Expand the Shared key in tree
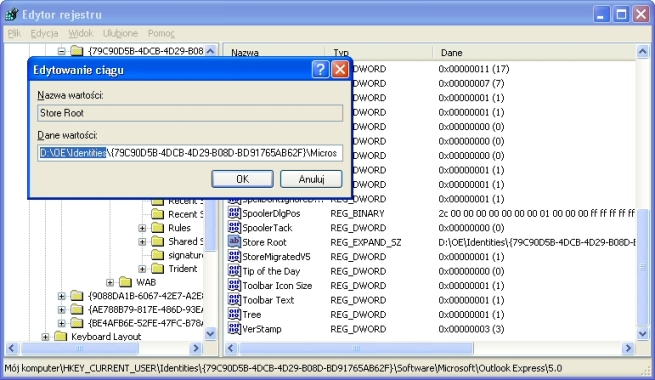 click(142, 242)
